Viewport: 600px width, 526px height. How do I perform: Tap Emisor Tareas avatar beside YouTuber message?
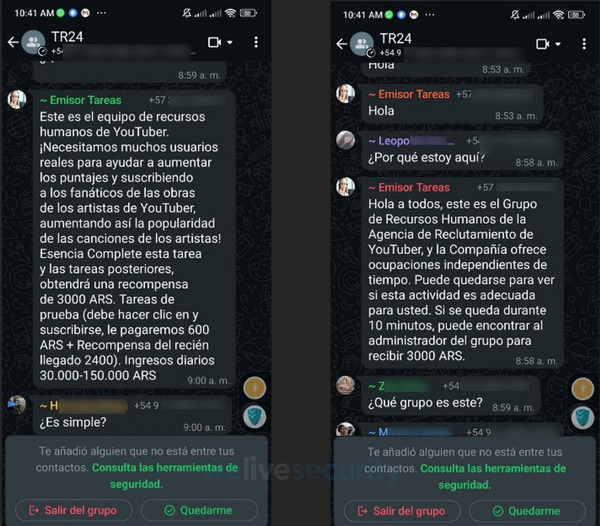pyautogui.click(x=17, y=100)
